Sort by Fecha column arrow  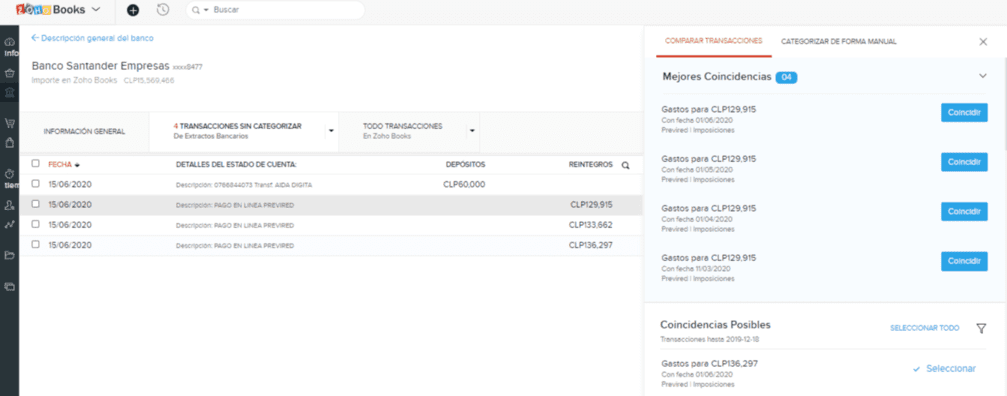coord(77,165)
